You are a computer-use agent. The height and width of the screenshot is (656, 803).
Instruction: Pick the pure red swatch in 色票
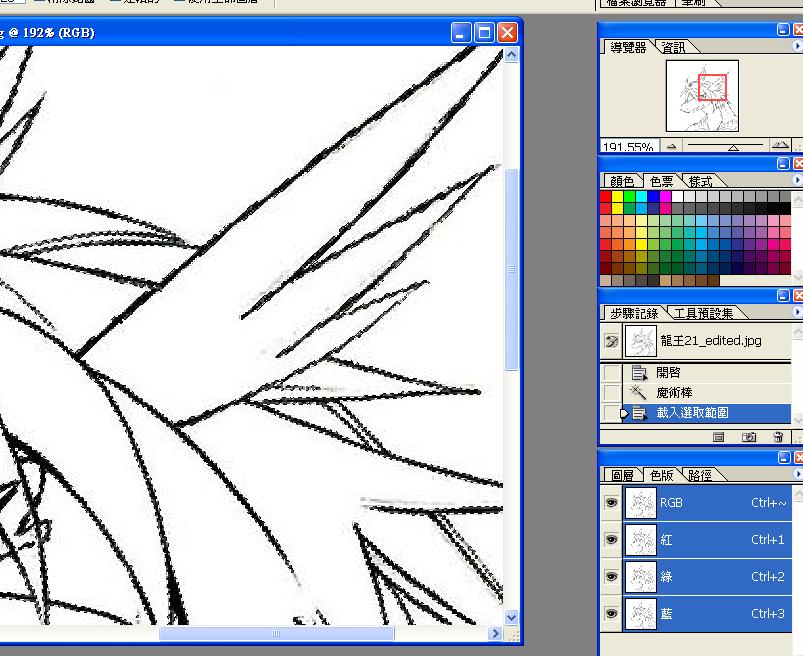(606, 197)
